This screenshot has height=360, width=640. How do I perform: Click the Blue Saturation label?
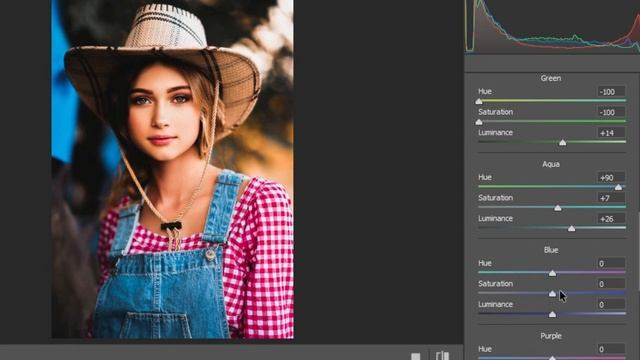[496, 284]
